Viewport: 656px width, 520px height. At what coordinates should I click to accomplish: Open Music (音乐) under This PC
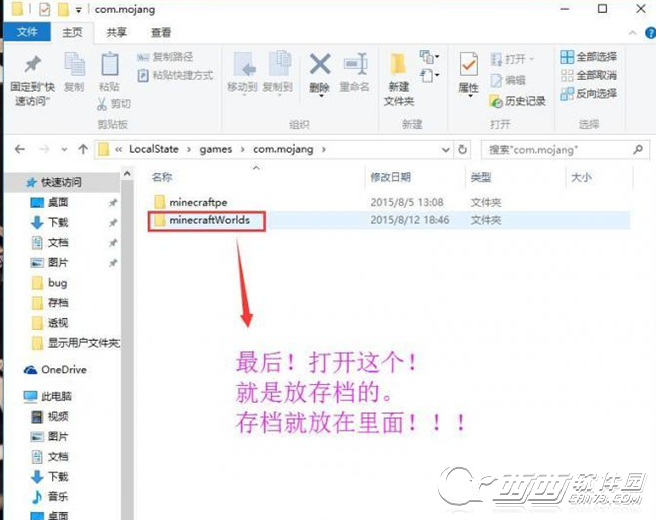click(x=50, y=497)
